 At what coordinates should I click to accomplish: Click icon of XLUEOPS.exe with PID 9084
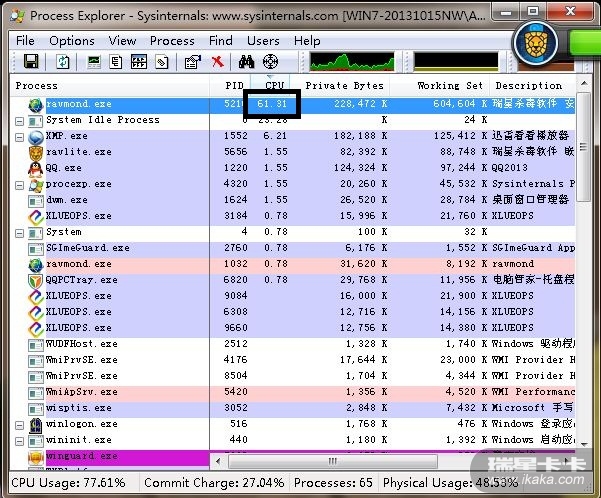[36, 297]
